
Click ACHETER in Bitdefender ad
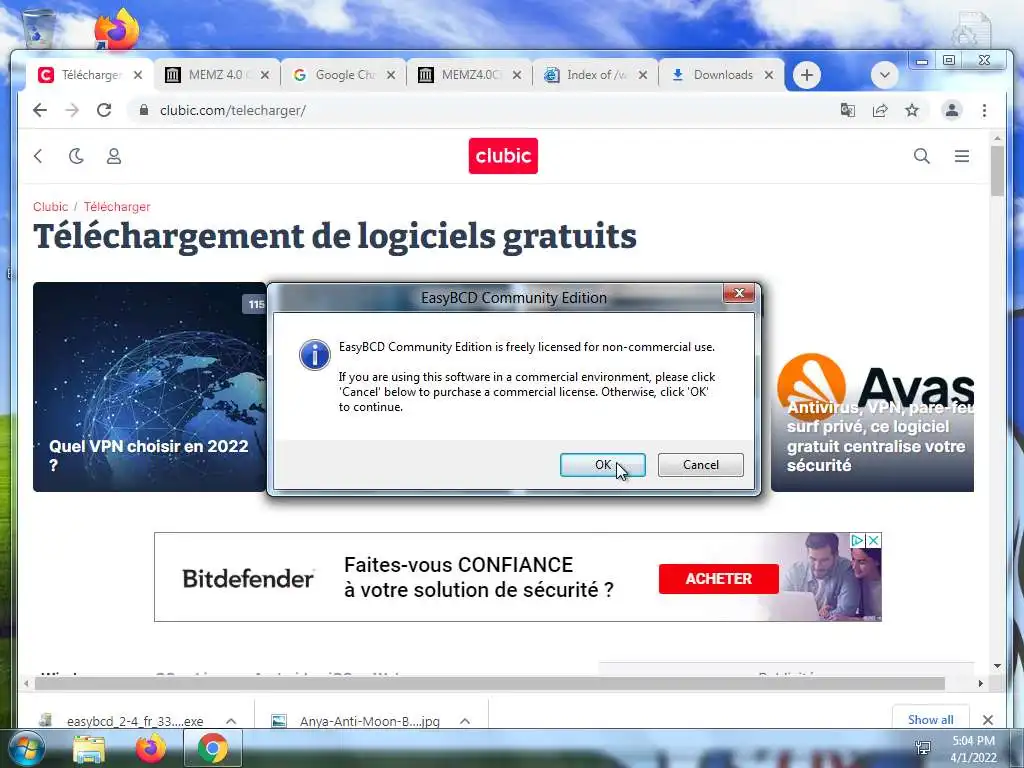[718, 579]
